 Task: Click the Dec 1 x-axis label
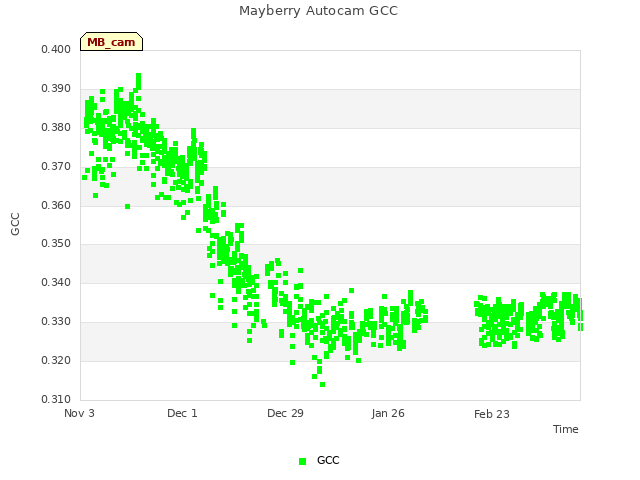tap(182, 413)
